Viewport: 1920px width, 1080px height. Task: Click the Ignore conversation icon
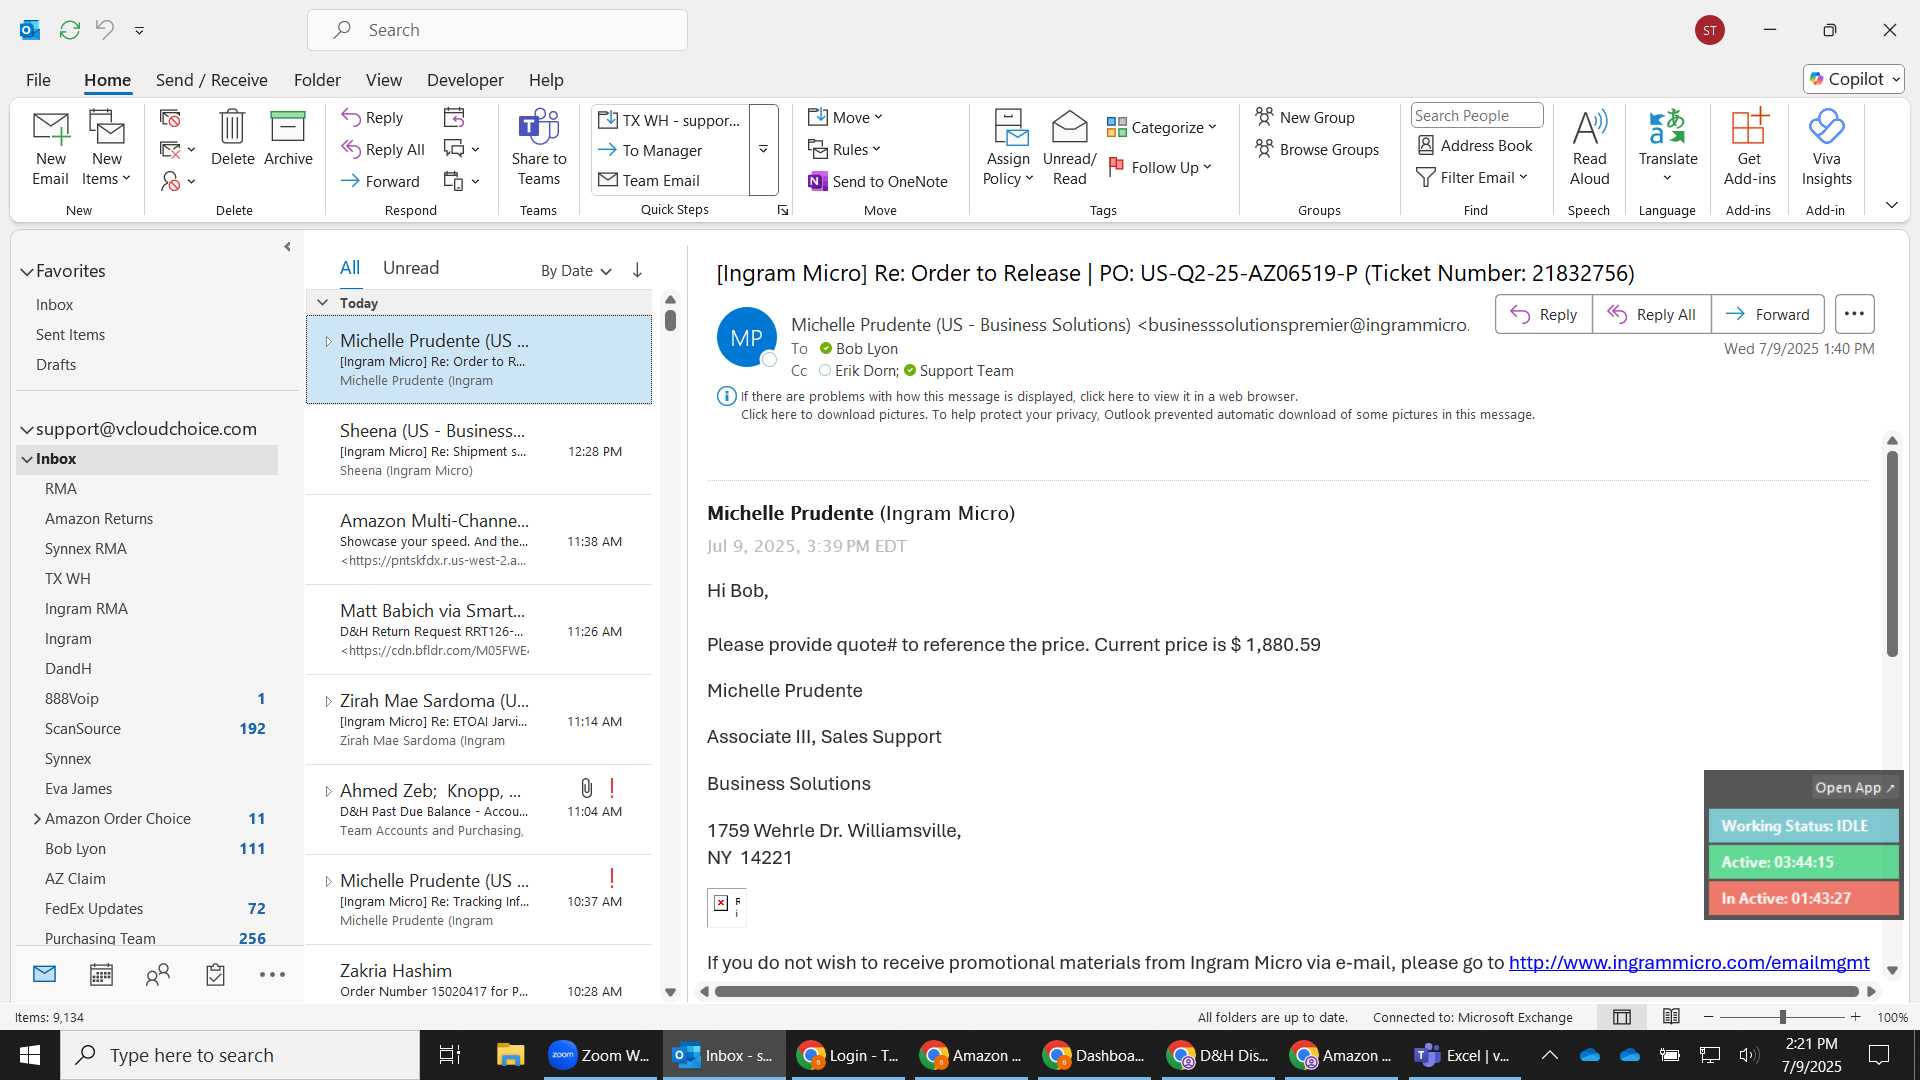pyautogui.click(x=170, y=118)
